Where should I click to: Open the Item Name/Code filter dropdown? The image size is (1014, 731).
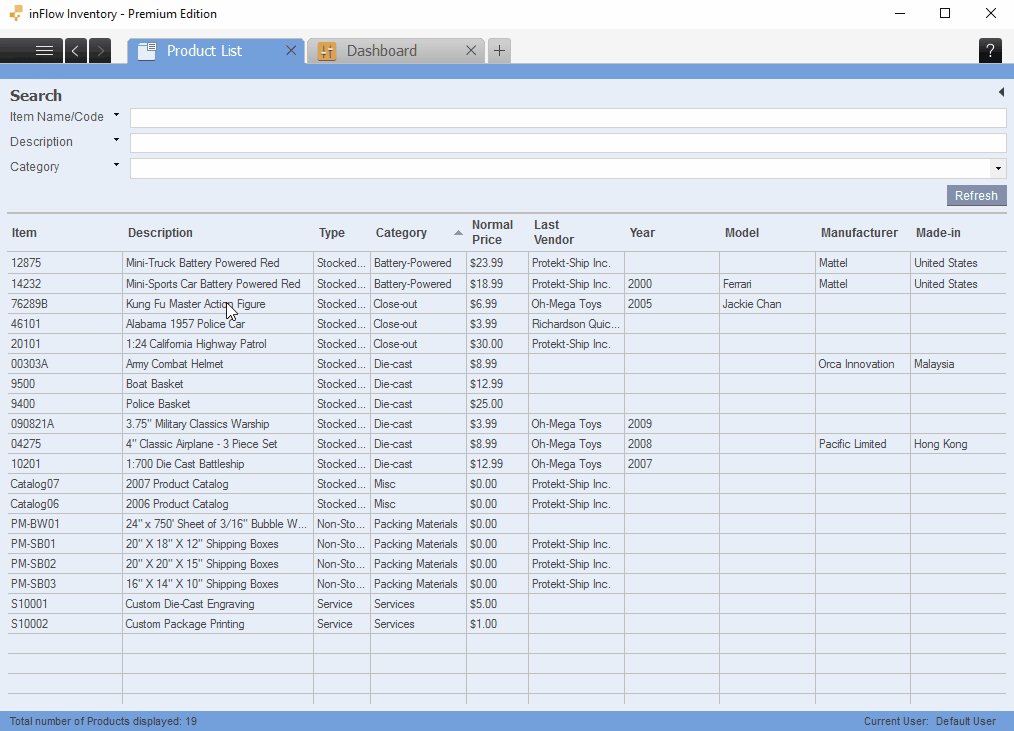point(116,115)
